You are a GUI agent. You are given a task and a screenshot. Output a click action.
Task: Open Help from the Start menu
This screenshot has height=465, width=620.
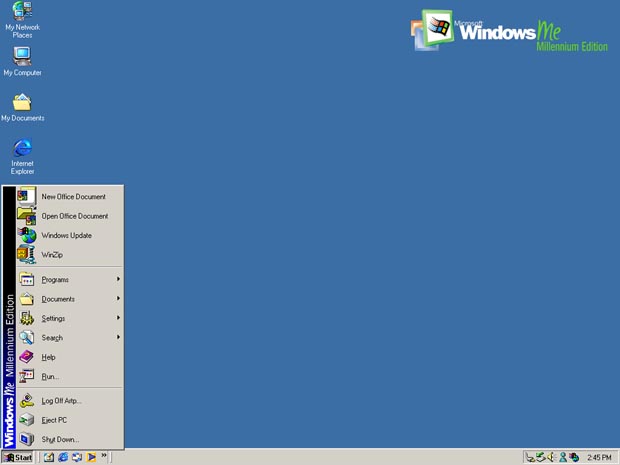70,357
